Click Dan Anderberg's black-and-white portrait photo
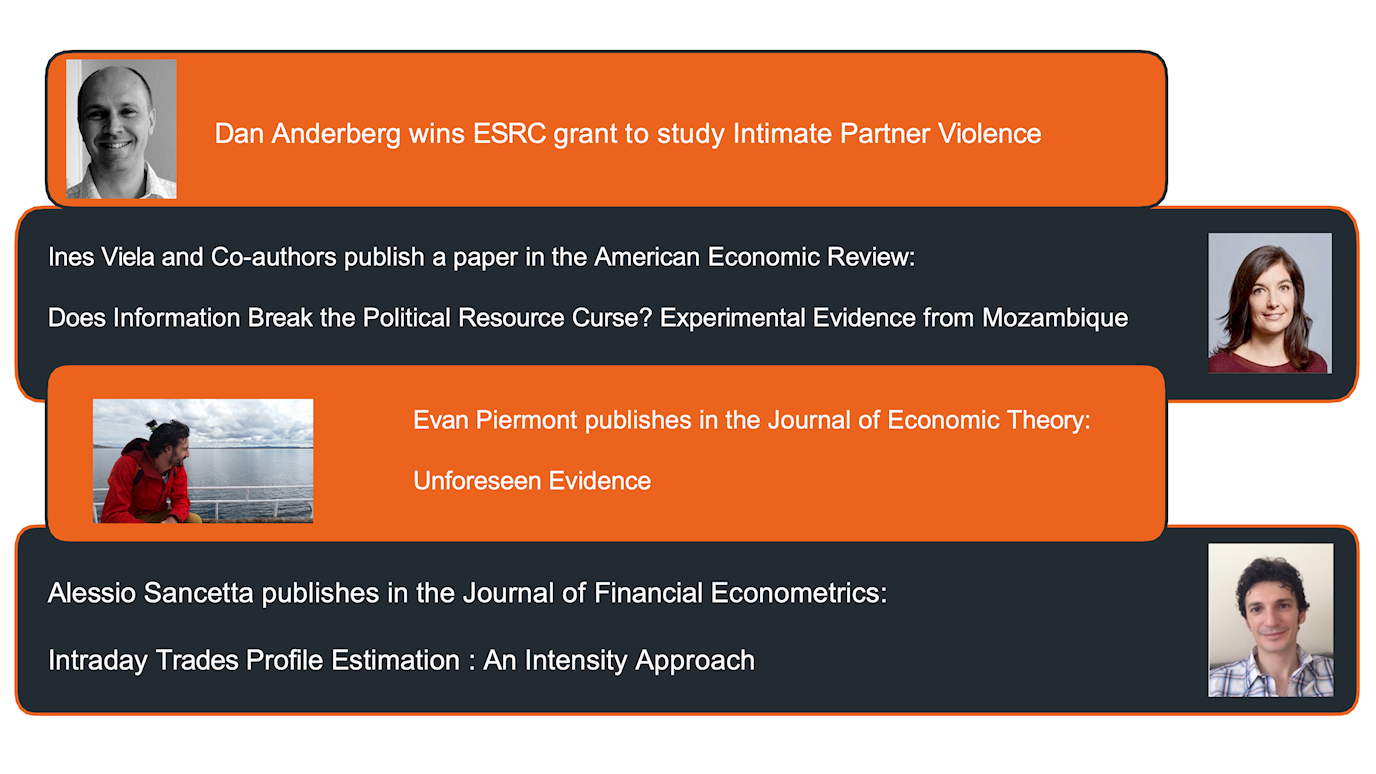The height and width of the screenshot is (774, 1376). (121, 129)
